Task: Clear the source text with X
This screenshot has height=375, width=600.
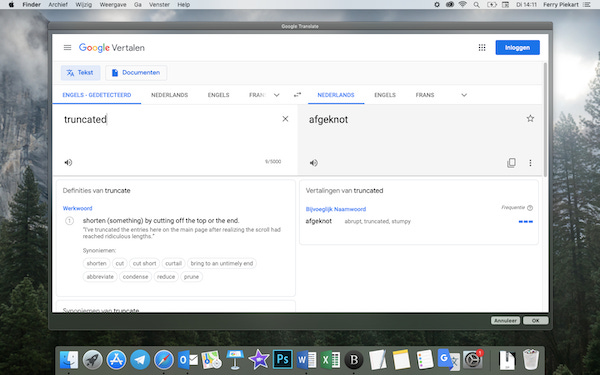Action: click(285, 119)
